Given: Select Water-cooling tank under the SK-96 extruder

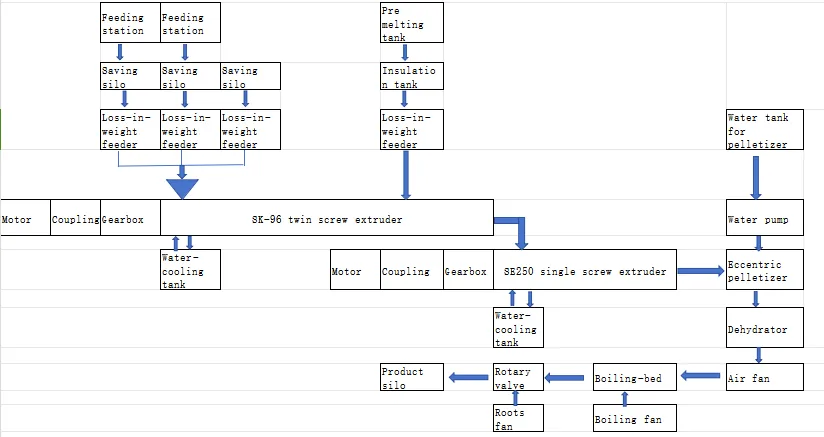Looking at the screenshot, I should (x=190, y=269).
